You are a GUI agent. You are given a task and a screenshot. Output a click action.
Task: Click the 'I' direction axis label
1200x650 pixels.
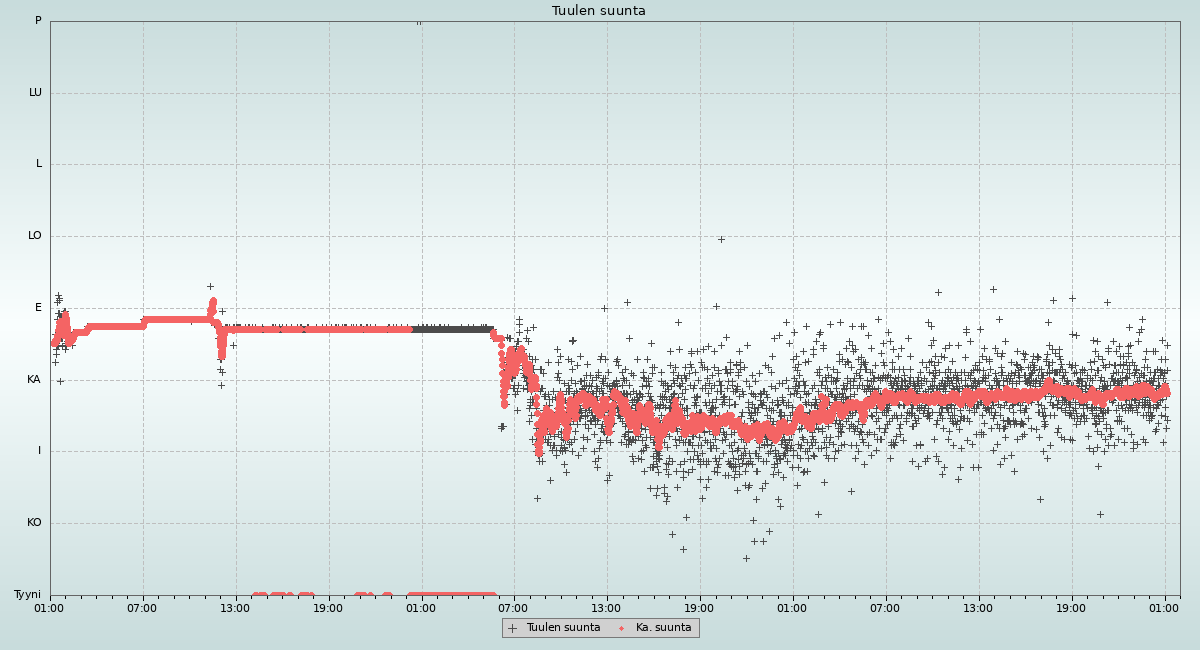[40, 451]
